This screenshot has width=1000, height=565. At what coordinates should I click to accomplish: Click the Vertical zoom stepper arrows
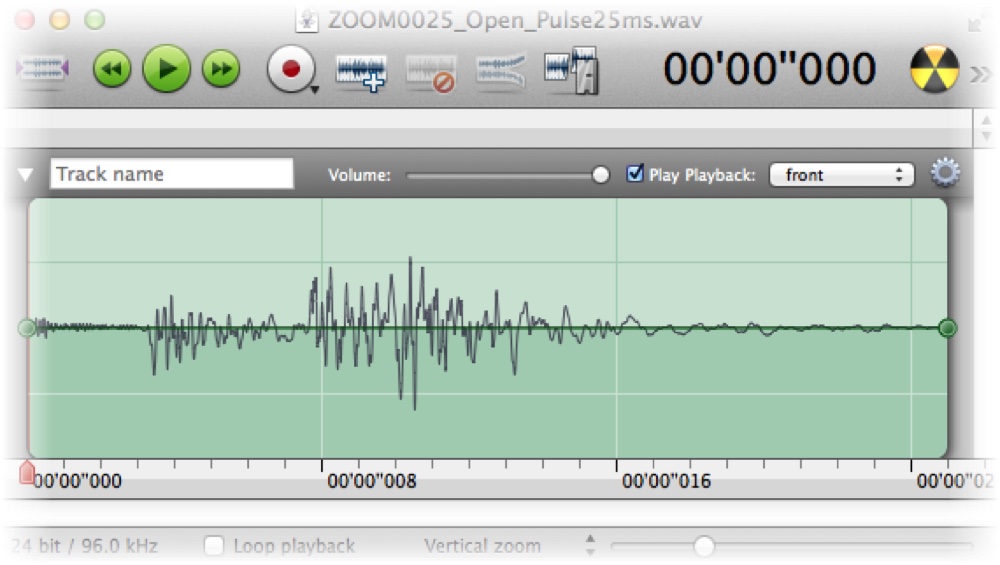click(x=591, y=545)
